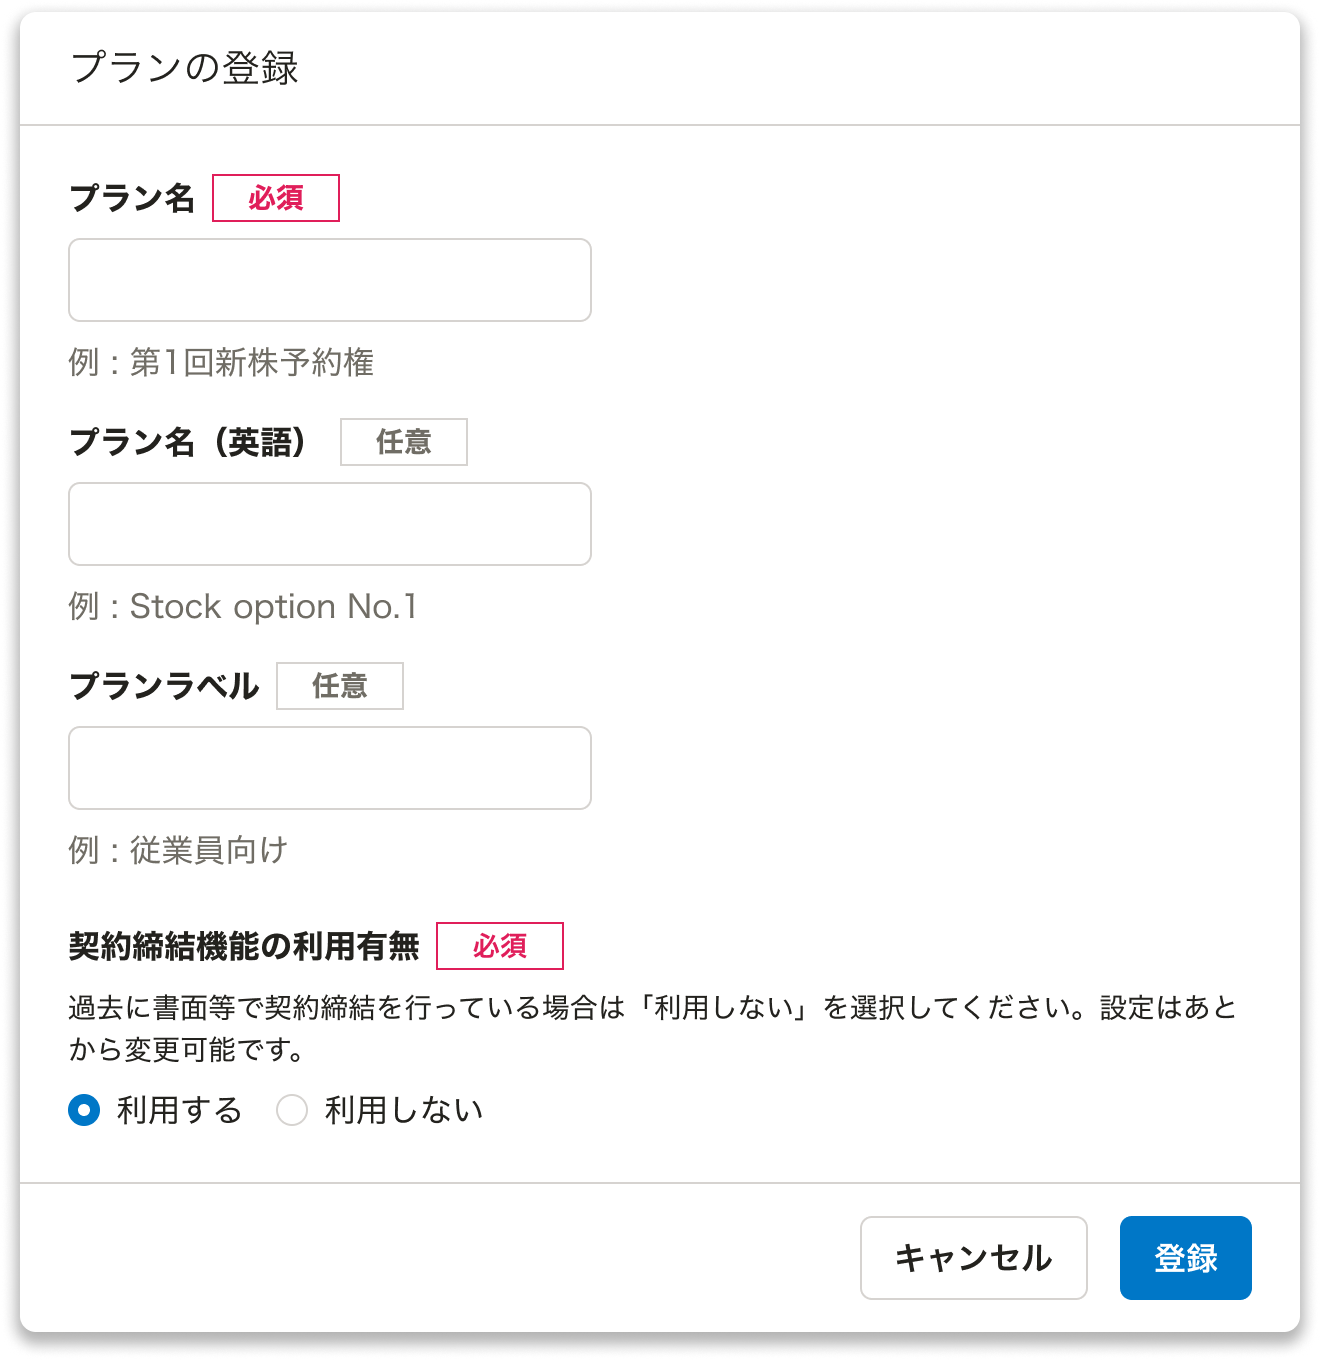This screenshot has height=1360, width=1320.
Task: Click the hint text 例：第1回新株予約権
Action: coord(221,362)
